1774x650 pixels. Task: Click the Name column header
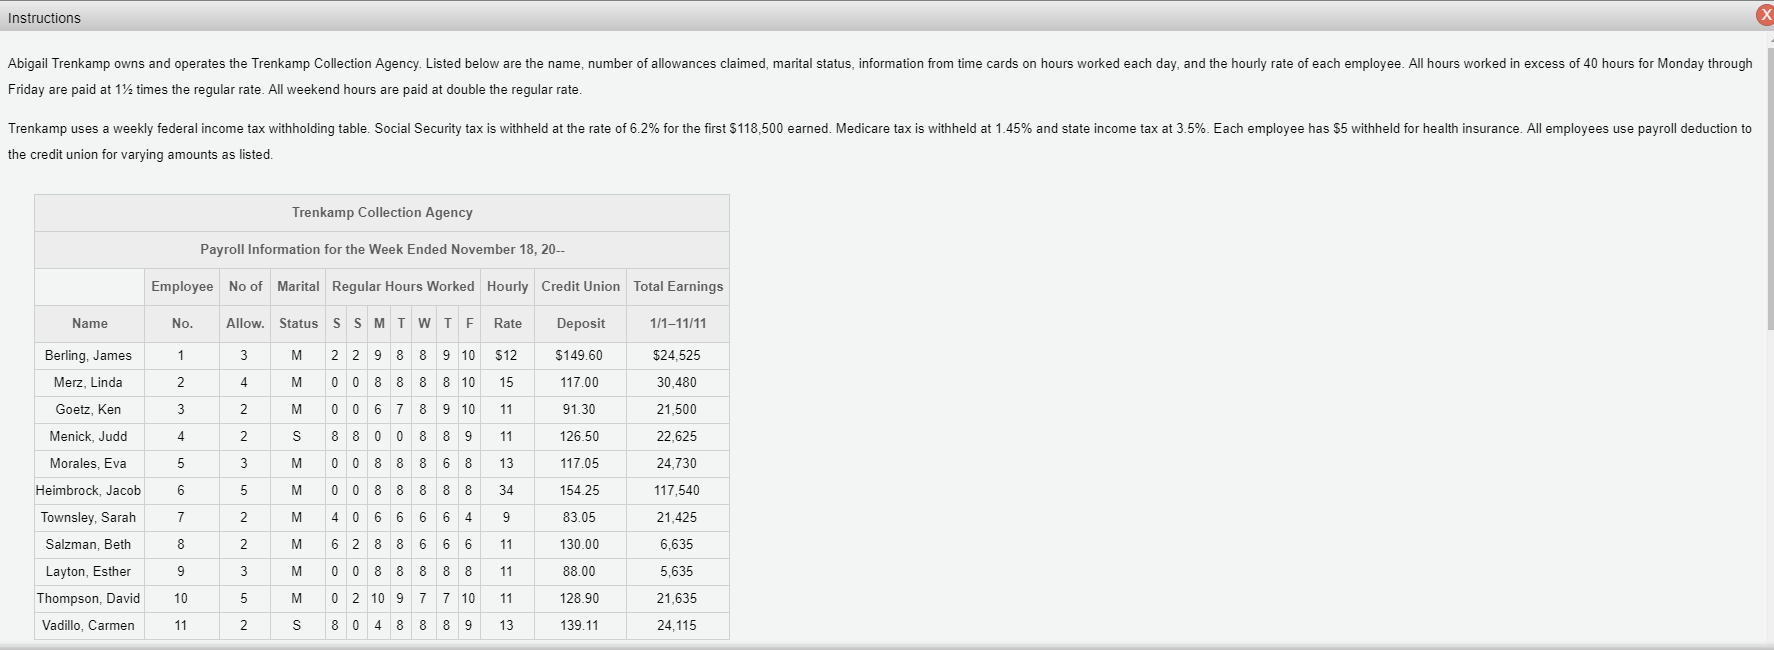tap(88, 323)
